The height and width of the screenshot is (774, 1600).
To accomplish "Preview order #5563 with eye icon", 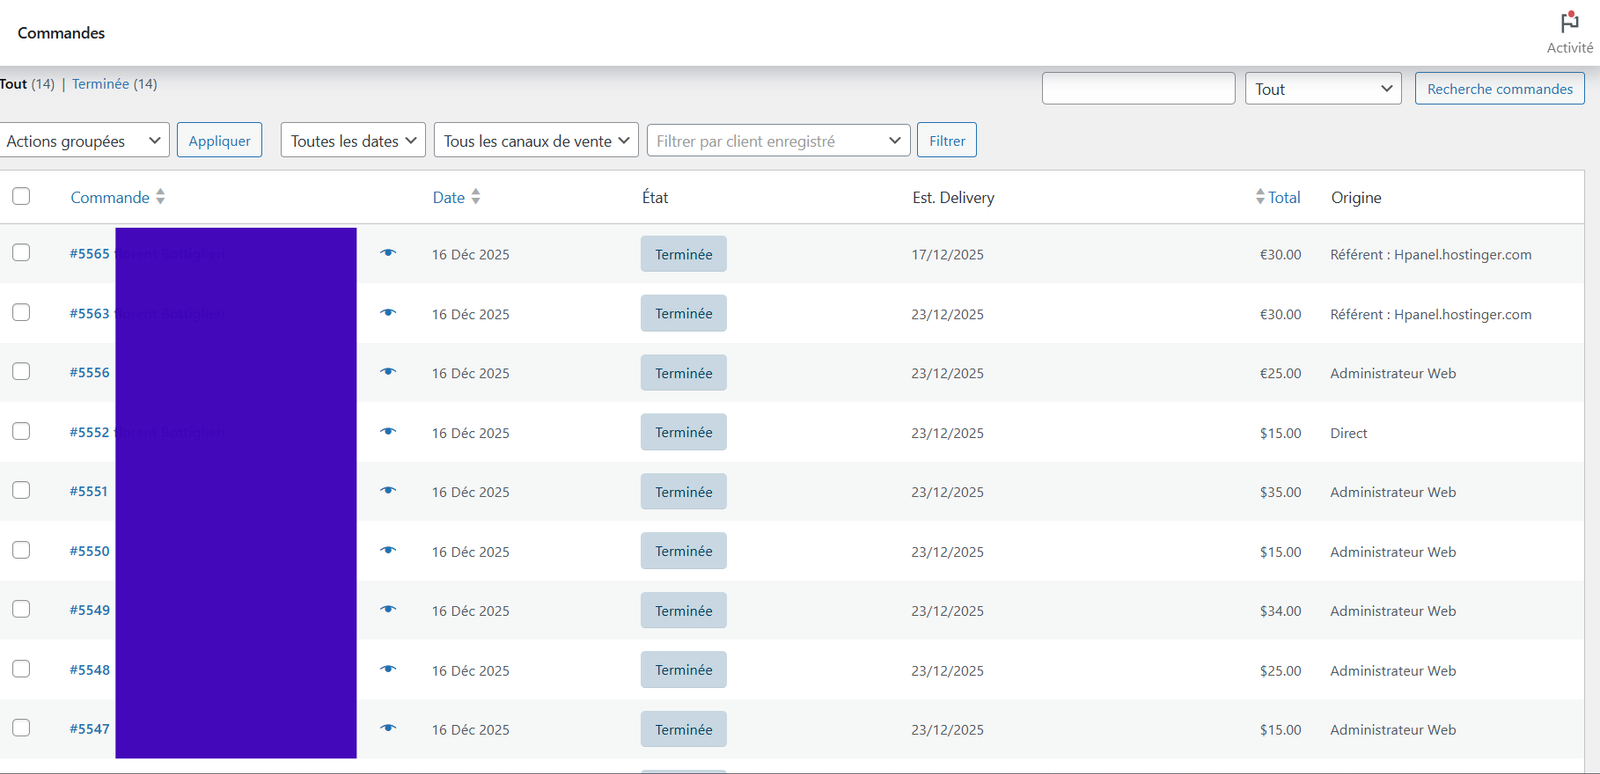I will point(388,313).
